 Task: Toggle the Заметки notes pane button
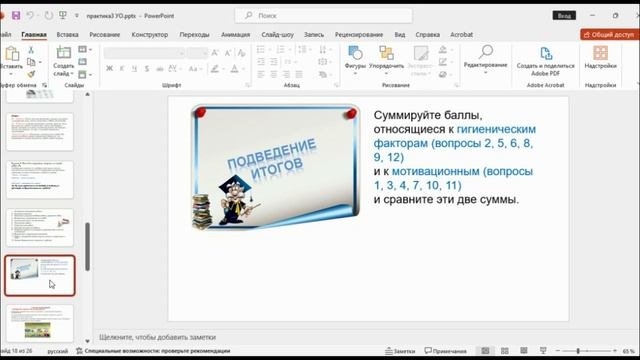[400, 351]
